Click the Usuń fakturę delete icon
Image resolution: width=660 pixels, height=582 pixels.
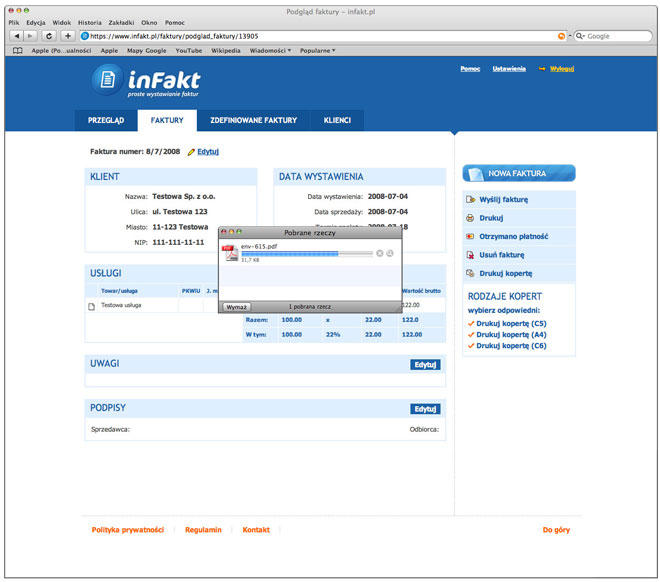click(470, 255)
